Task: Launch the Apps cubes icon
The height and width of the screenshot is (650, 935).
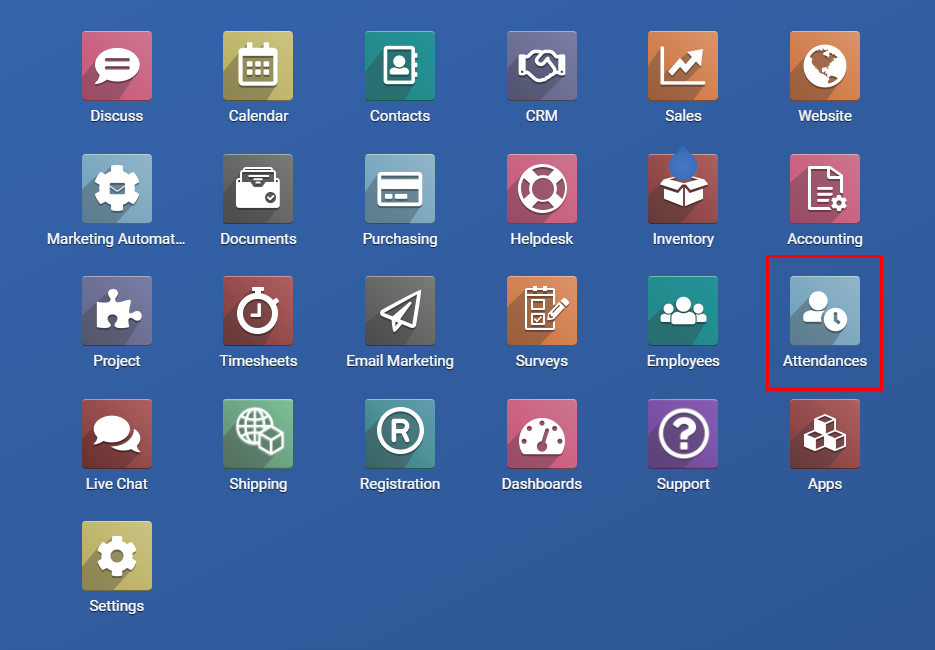Action: click(x=825, y=434)
